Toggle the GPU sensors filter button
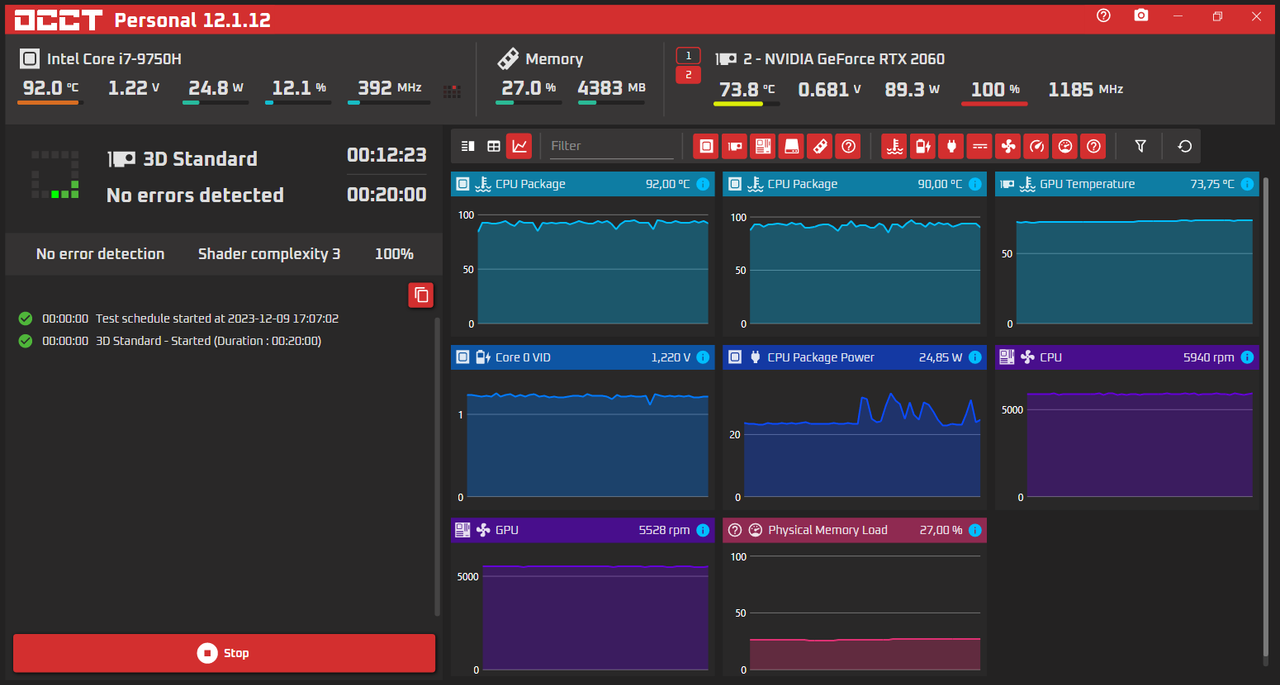The height and width of the screenshot is (685, 1280). (735, 146)
